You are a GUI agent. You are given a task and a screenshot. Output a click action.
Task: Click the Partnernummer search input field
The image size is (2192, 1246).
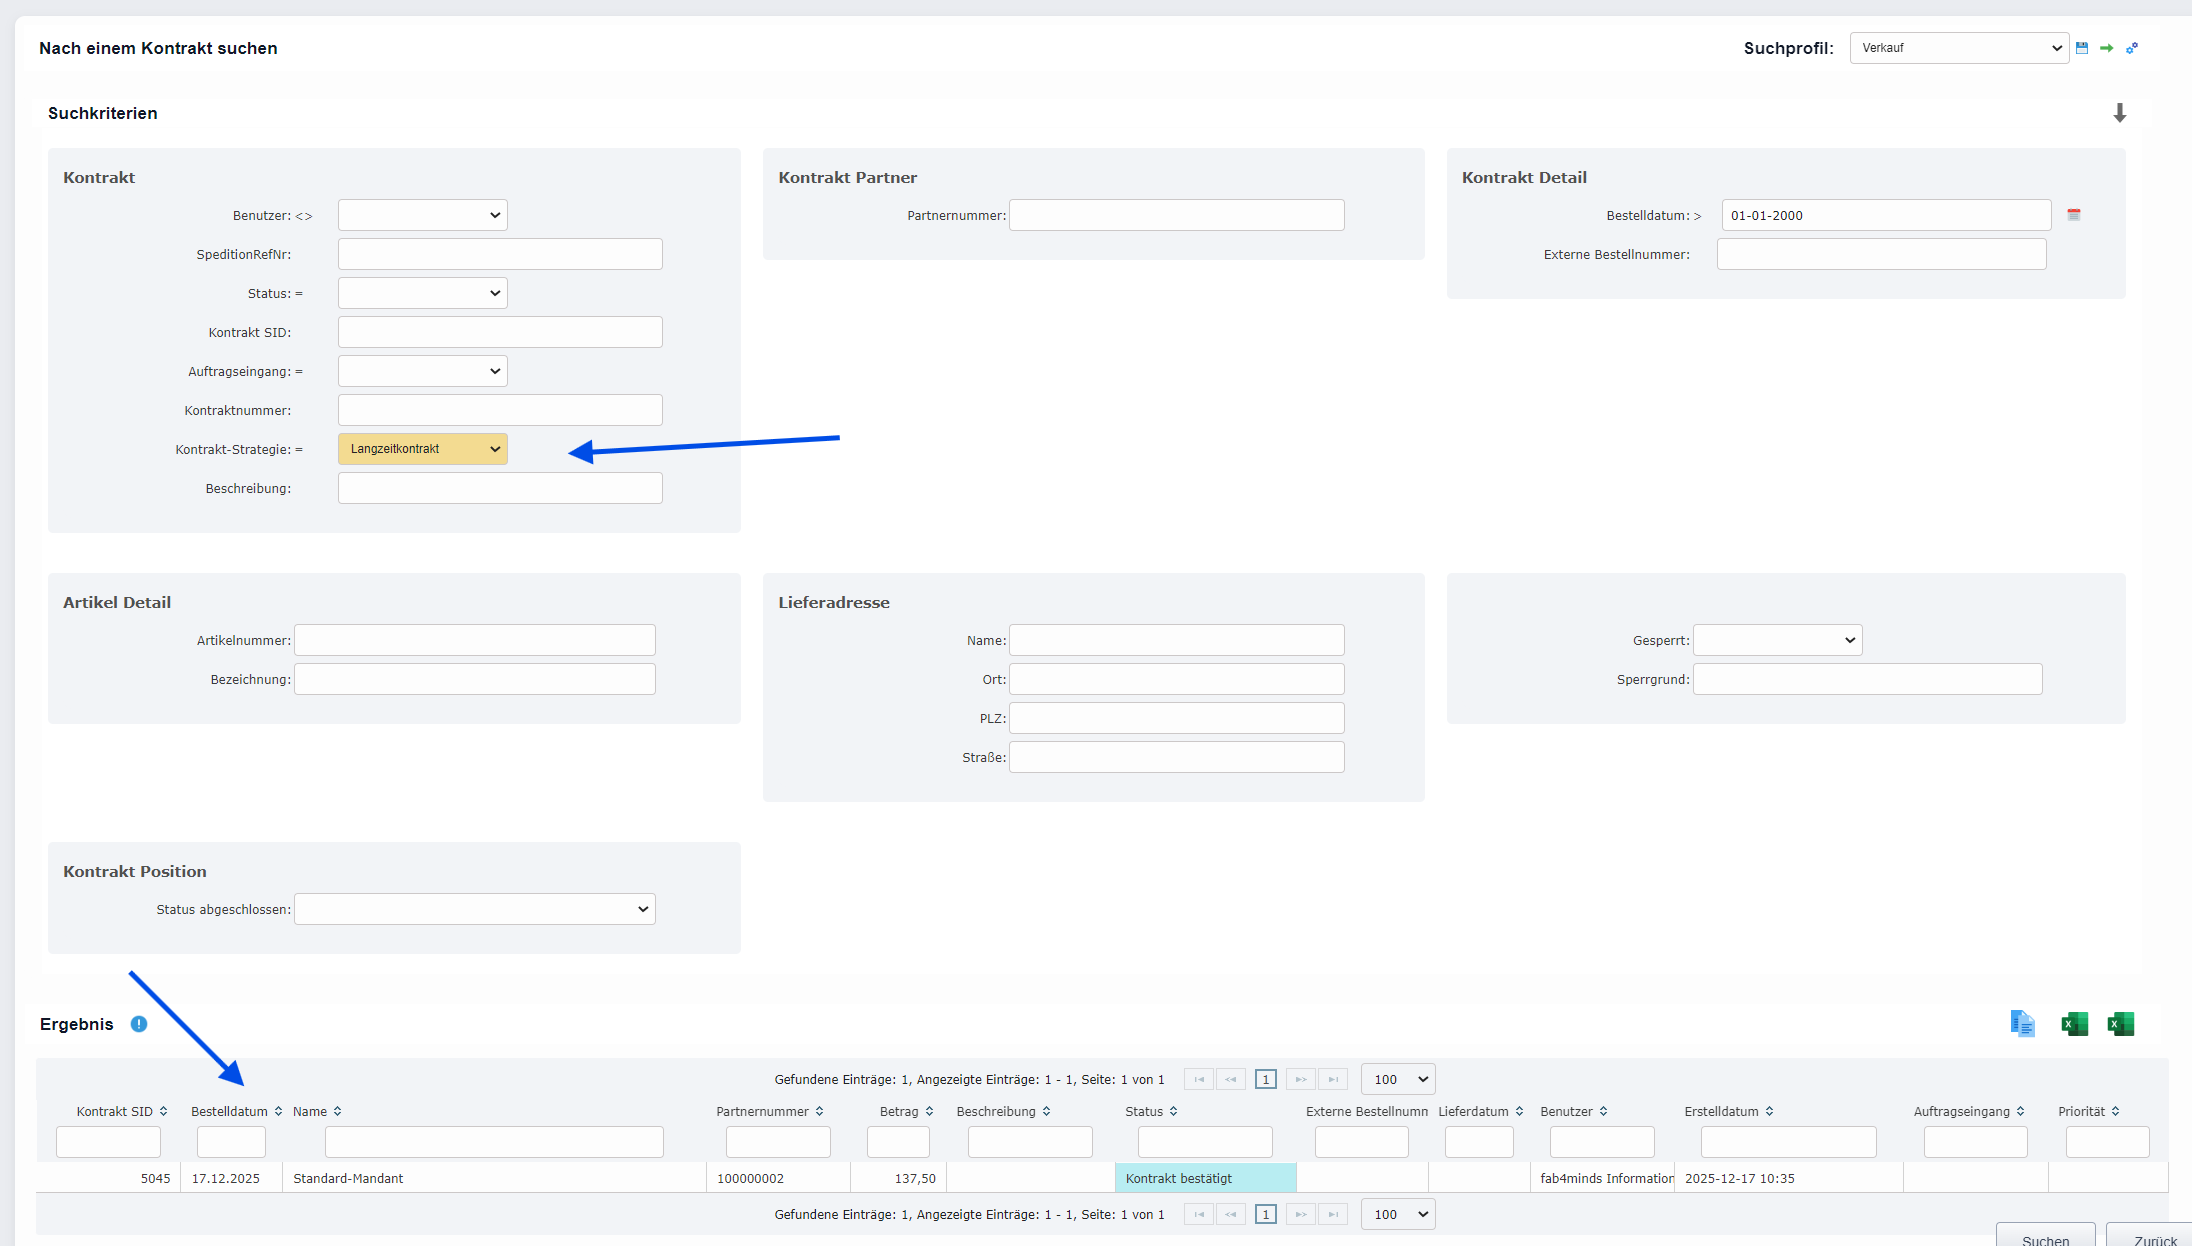coord(1176,215)
